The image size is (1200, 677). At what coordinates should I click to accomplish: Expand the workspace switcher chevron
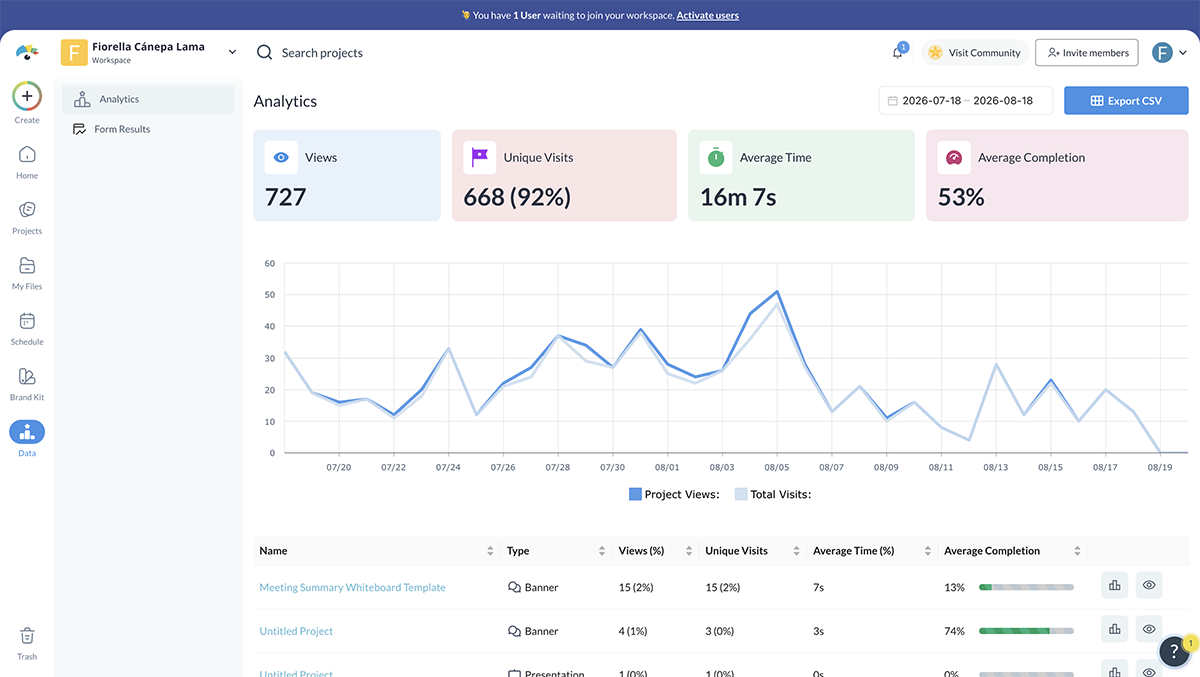point(233,52)
